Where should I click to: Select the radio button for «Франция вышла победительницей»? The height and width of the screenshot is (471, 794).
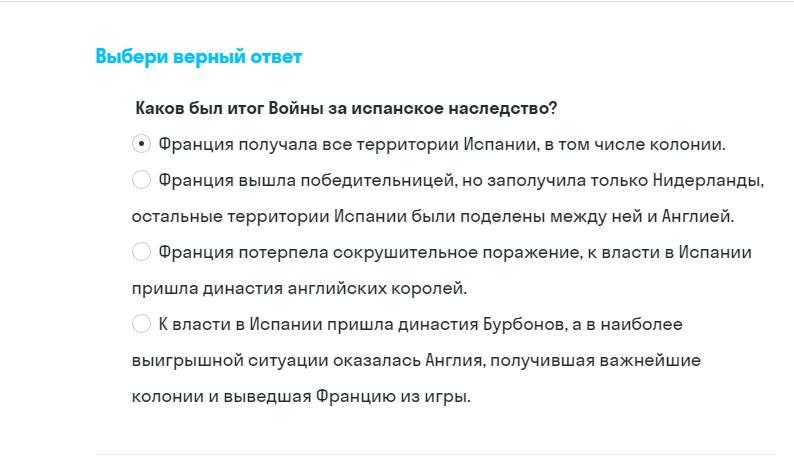tap(141, 180)
